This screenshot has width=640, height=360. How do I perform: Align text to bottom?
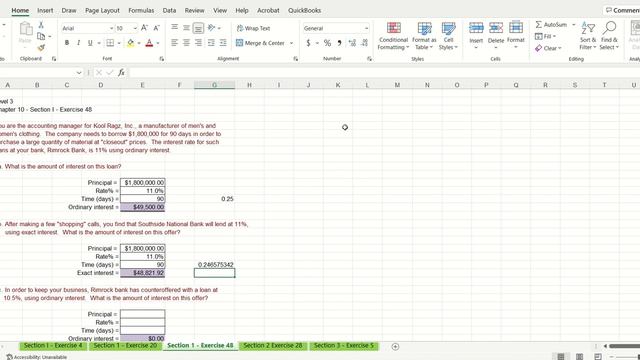198,28
